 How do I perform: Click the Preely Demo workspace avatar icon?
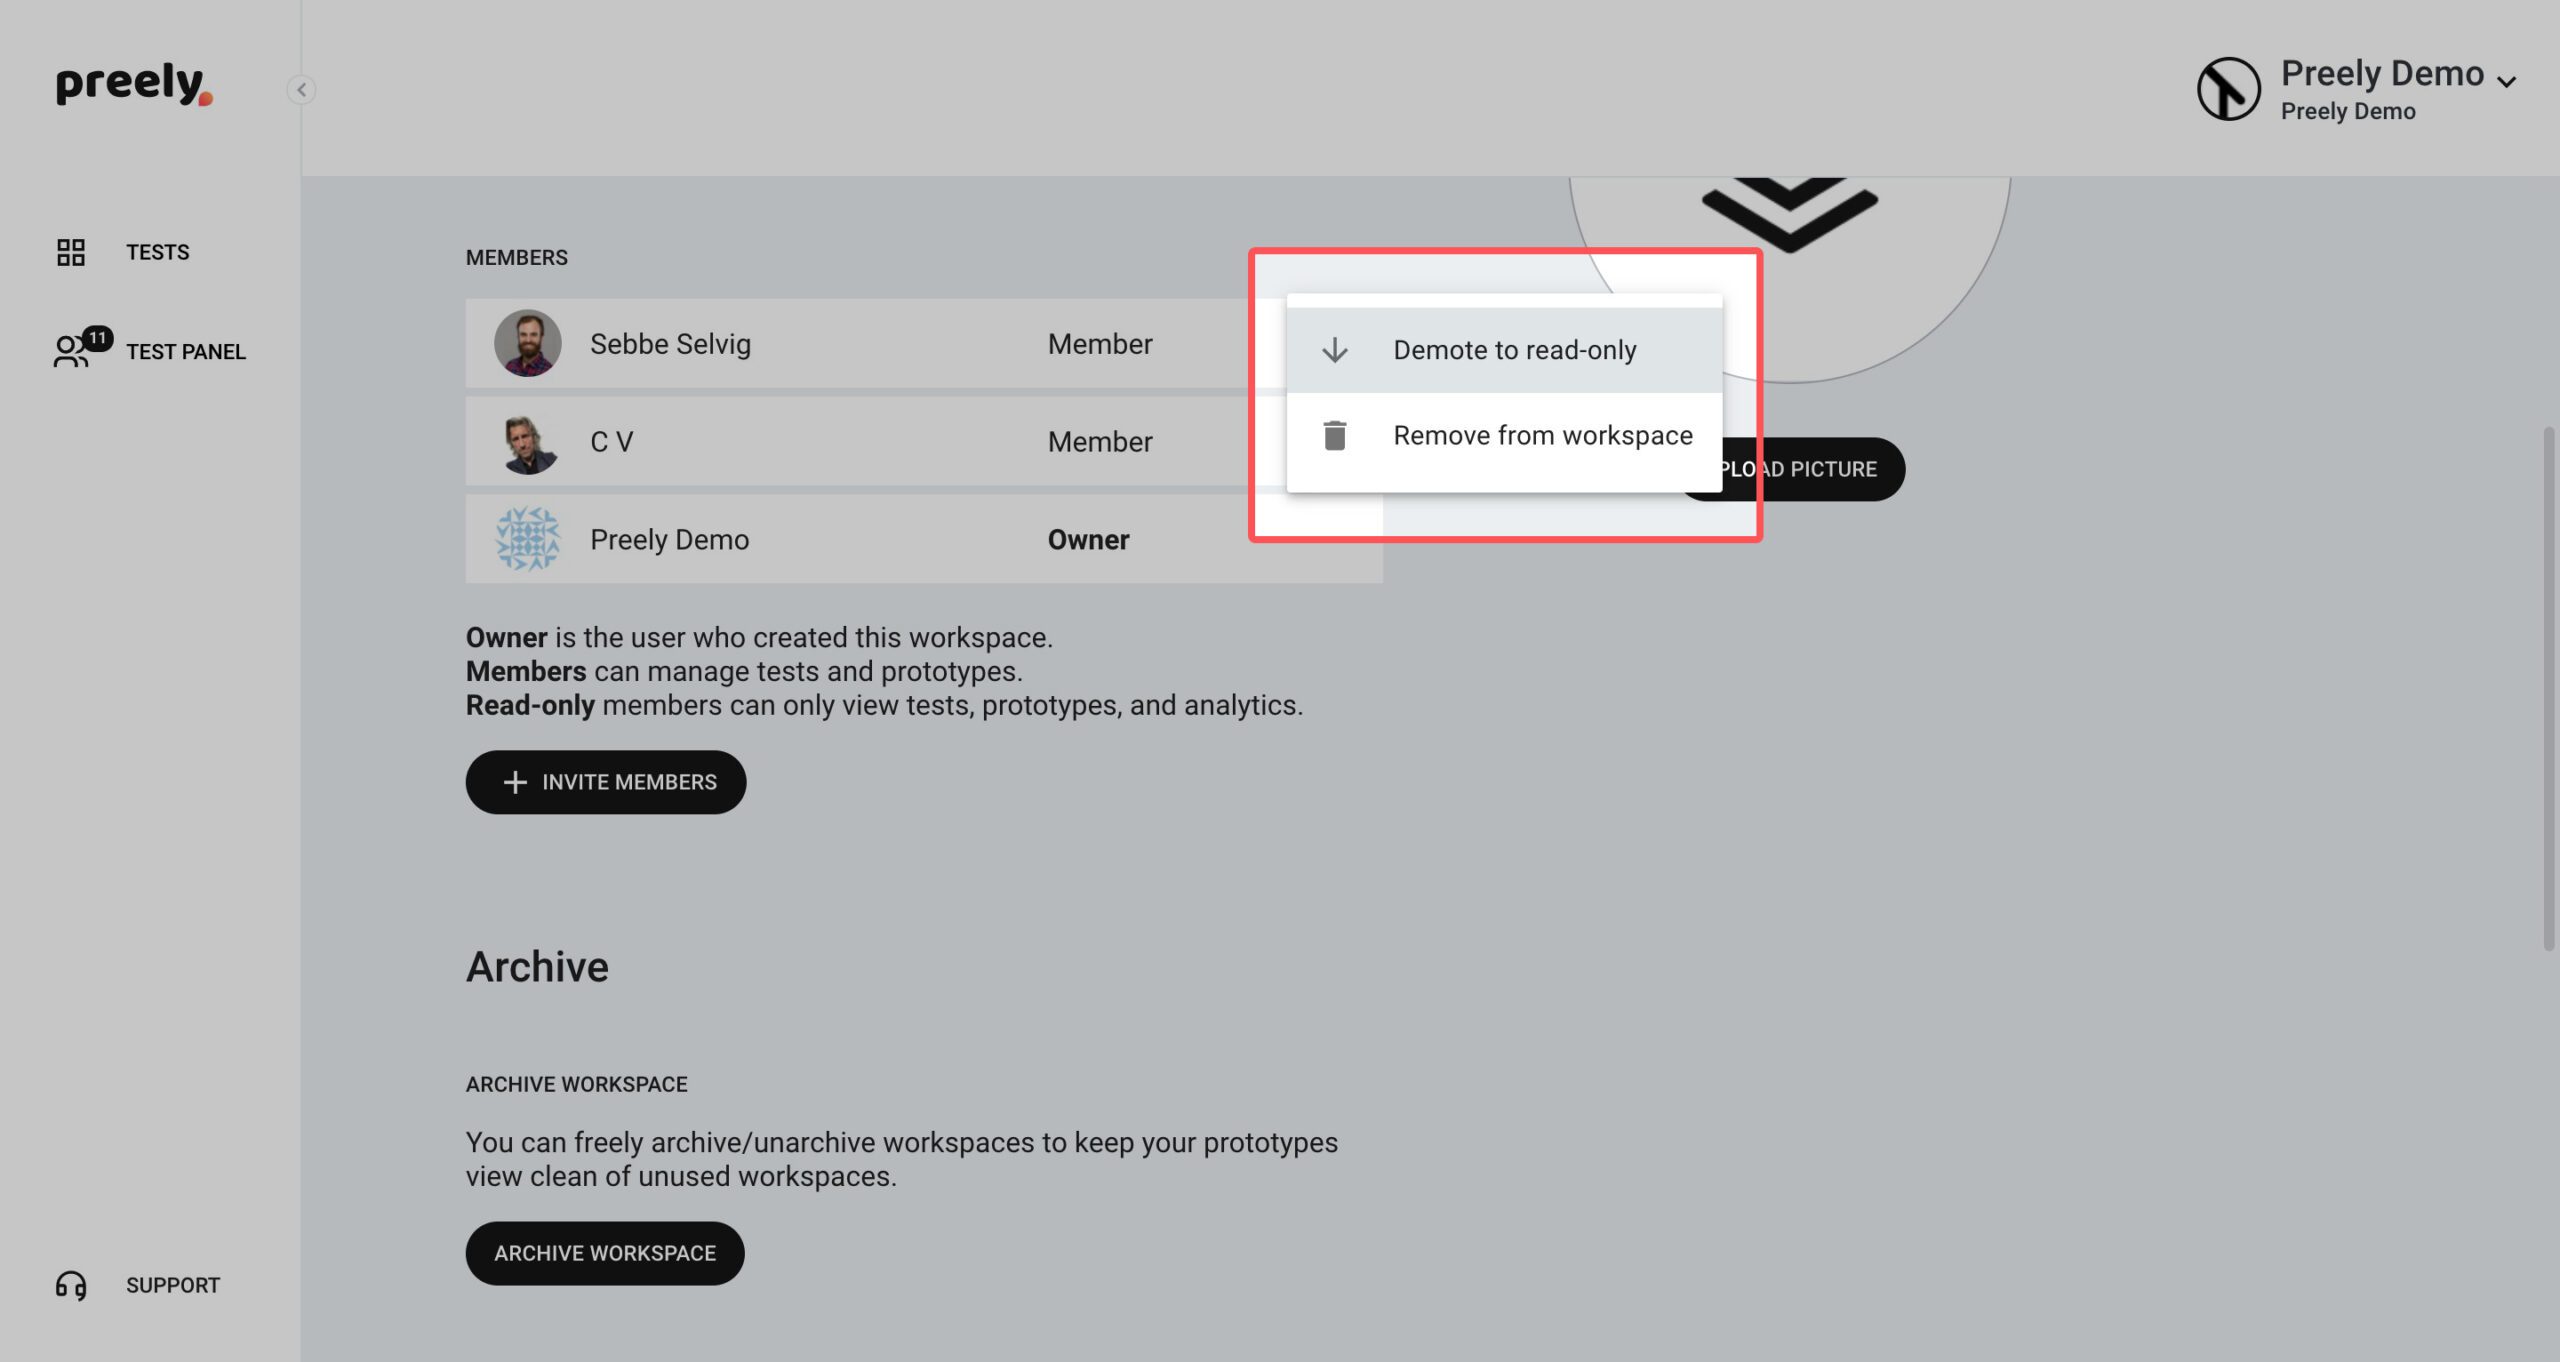pos(2228,89)
